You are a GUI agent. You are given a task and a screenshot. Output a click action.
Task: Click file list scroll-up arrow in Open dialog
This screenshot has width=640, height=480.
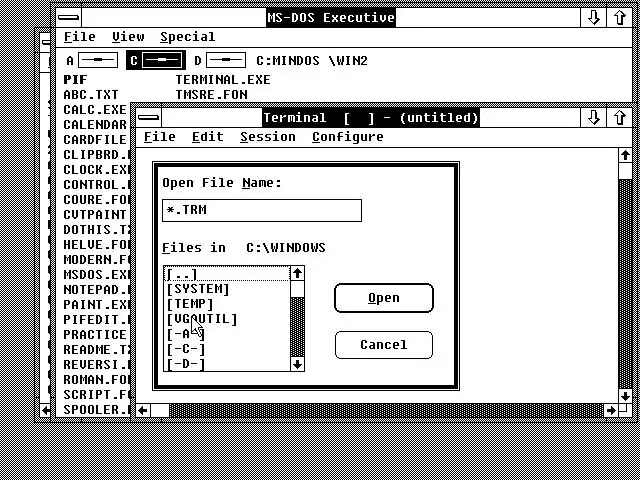(x=297, y=273)
